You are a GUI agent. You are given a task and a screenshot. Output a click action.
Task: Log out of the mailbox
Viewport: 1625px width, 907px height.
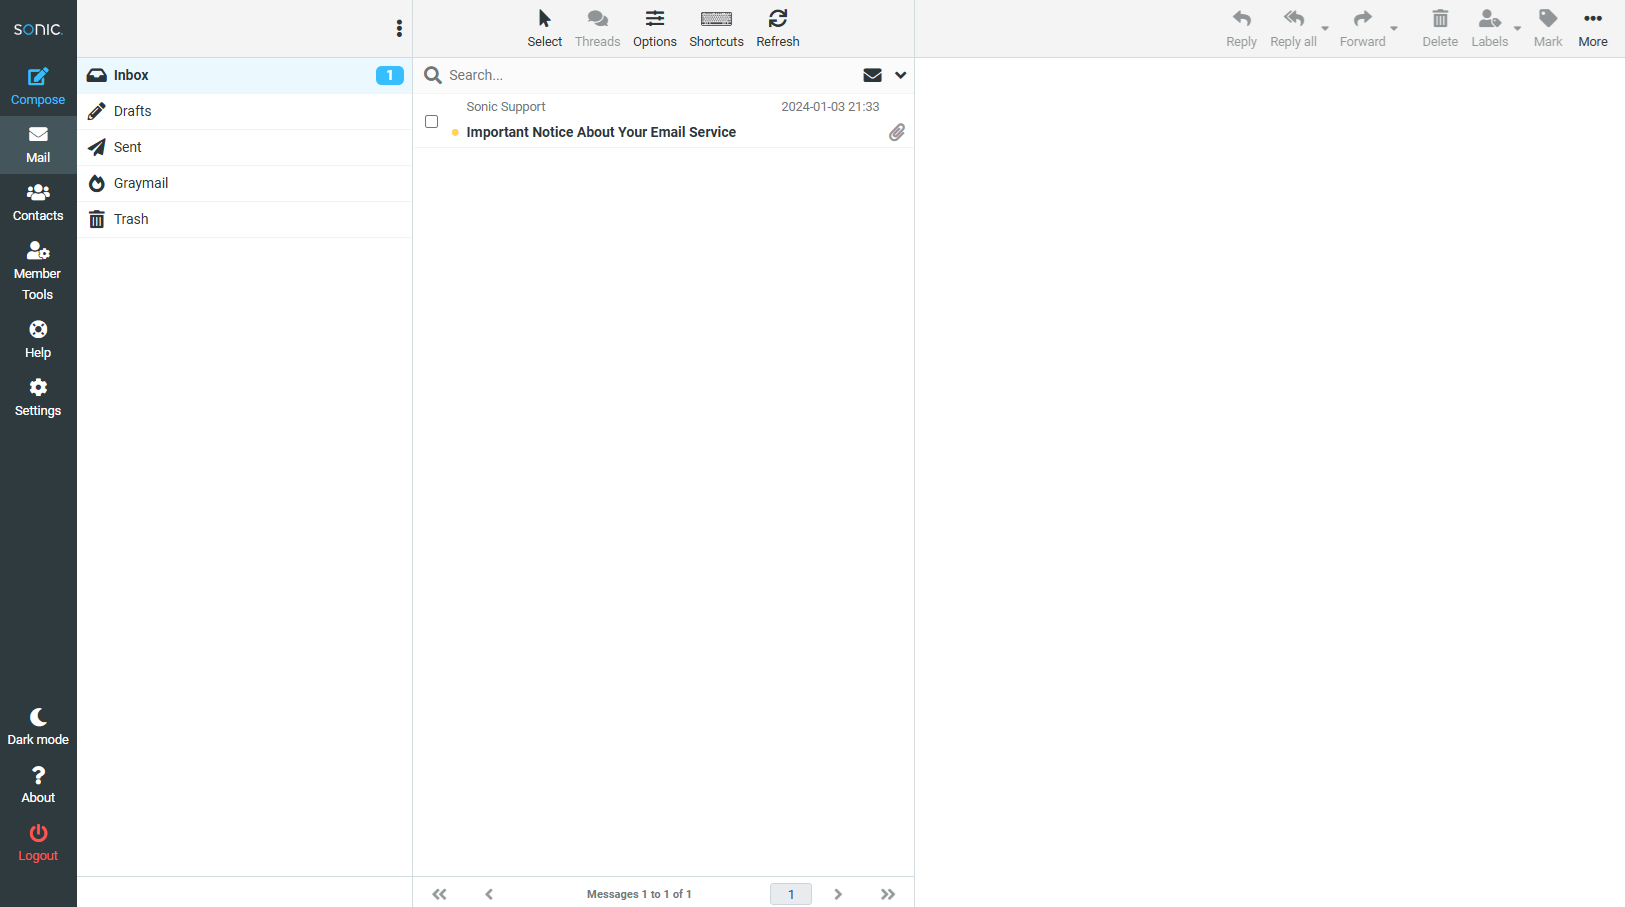coord(38,843)
